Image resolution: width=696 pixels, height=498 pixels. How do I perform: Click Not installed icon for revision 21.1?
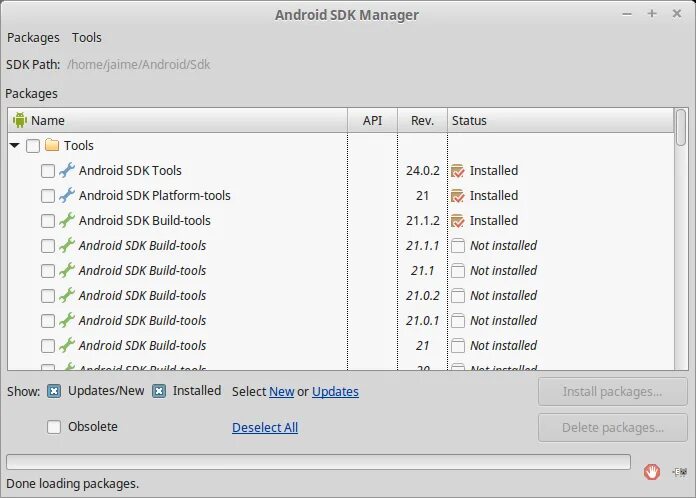458,270
